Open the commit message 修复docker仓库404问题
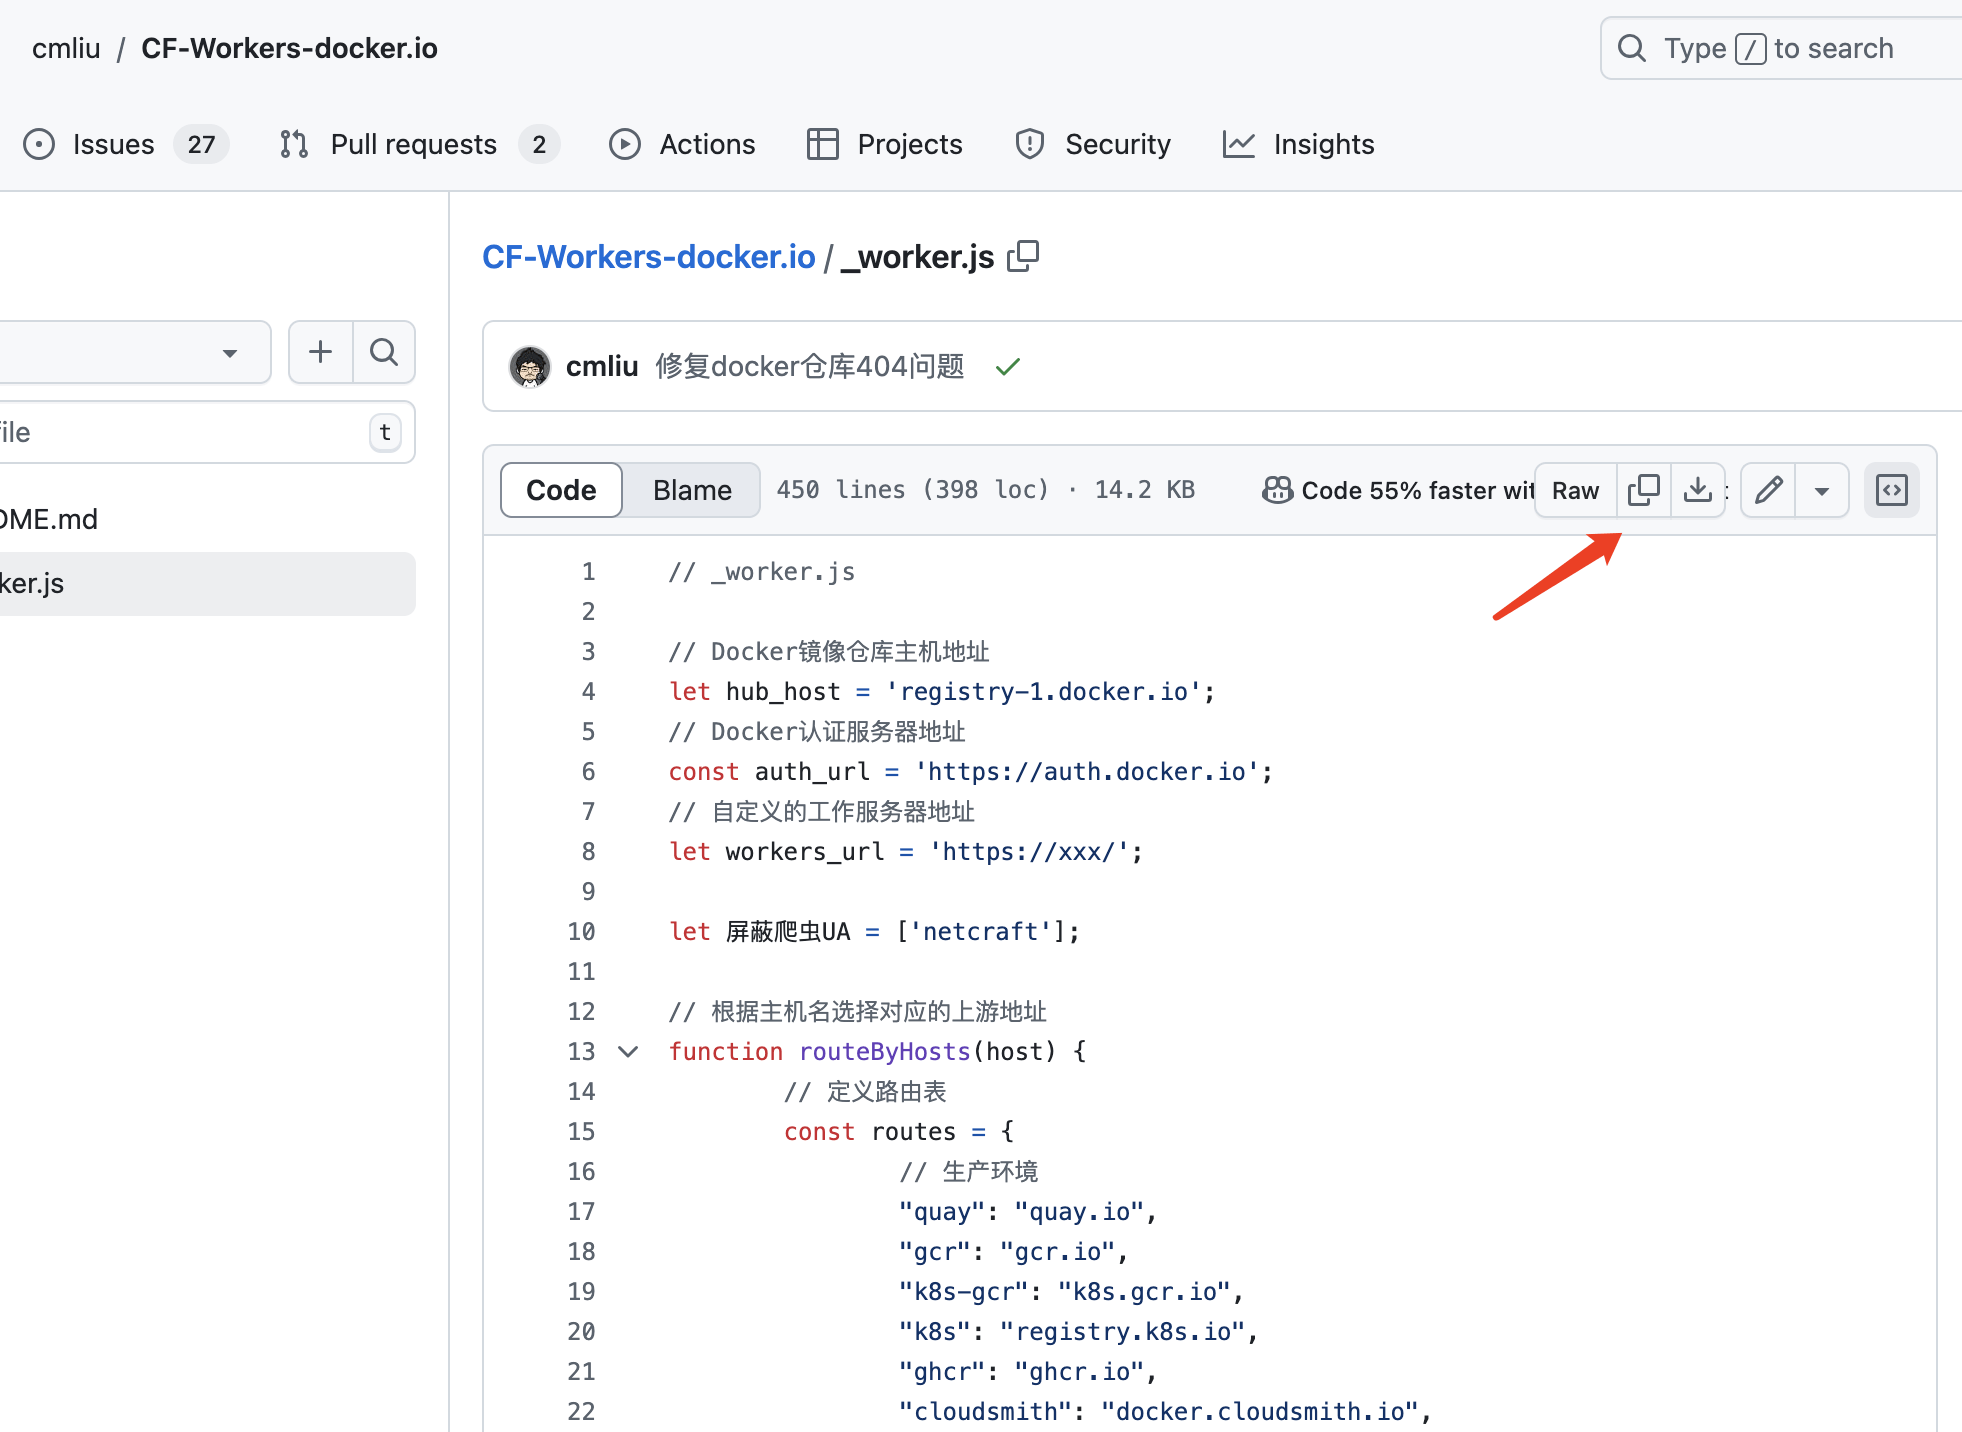 pyautogui.click(x=810, y=367)
